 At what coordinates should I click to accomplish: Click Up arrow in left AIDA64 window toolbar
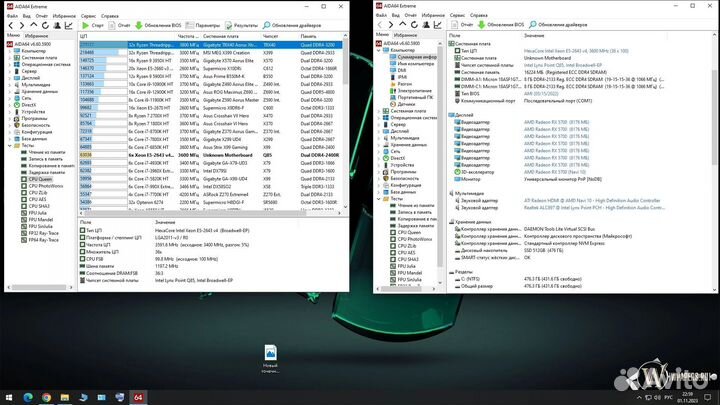pyautogui.click(x=34, y=25)
